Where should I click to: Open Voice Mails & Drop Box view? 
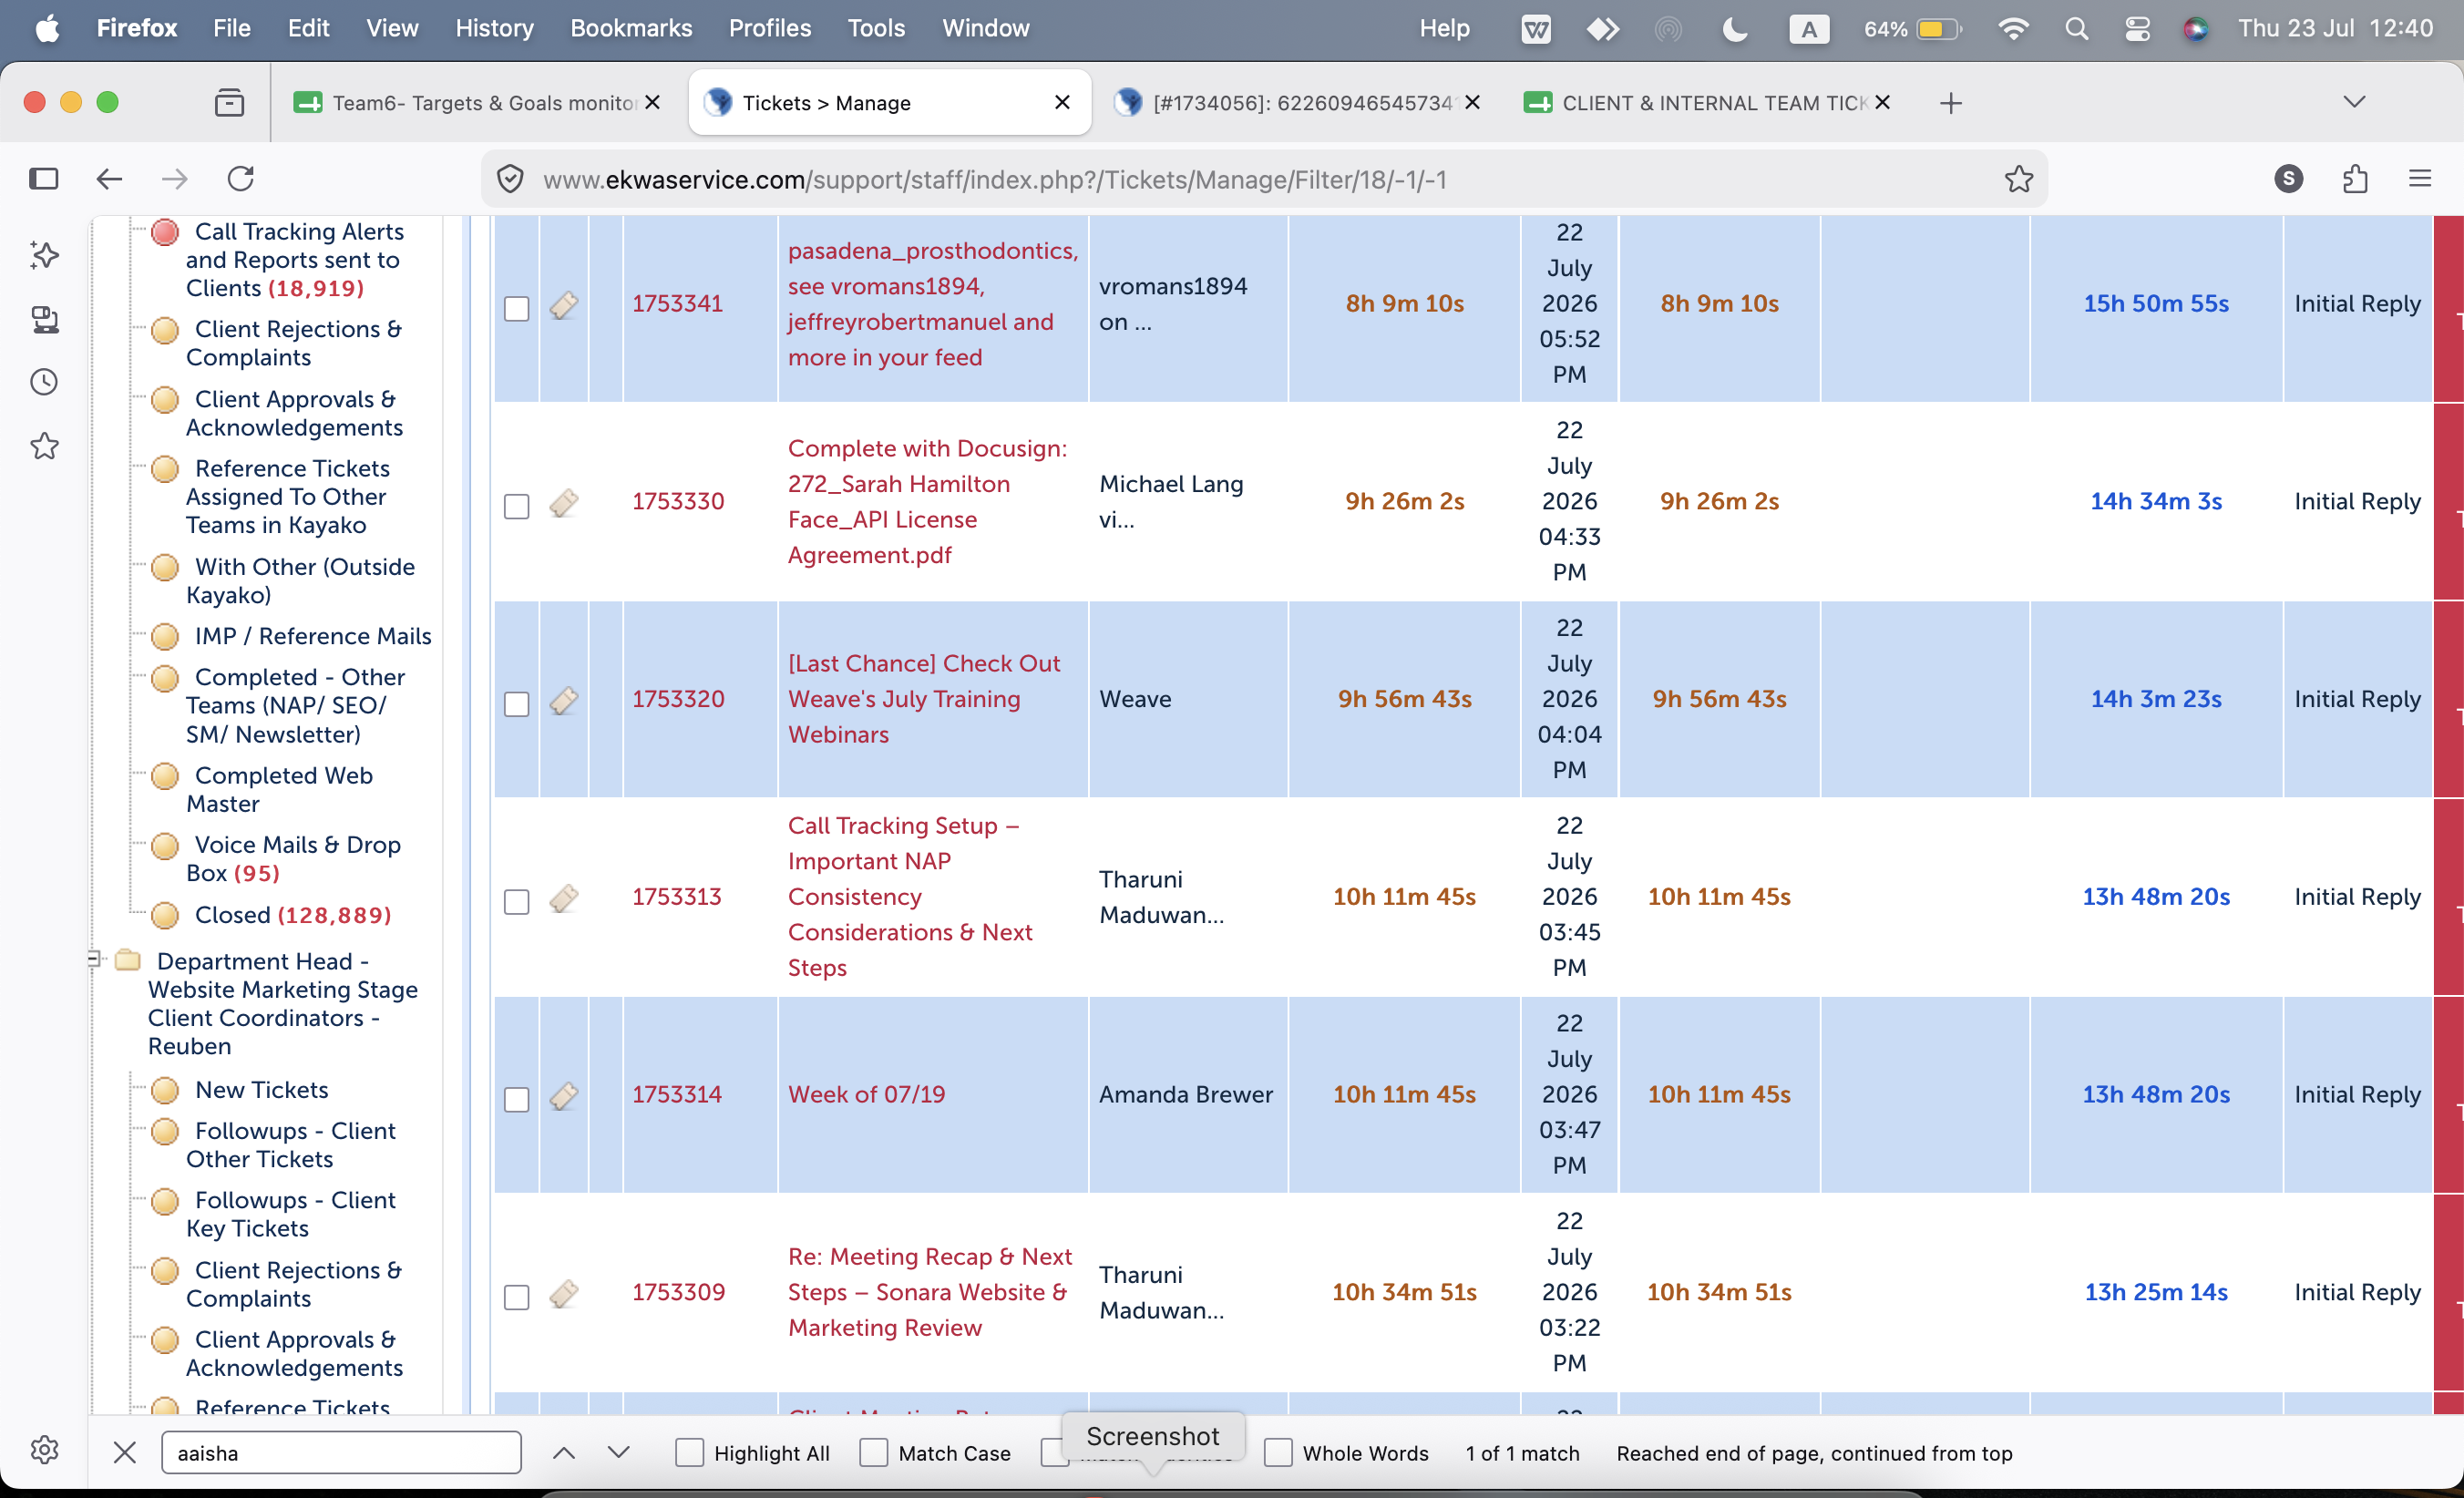point(293,860)
